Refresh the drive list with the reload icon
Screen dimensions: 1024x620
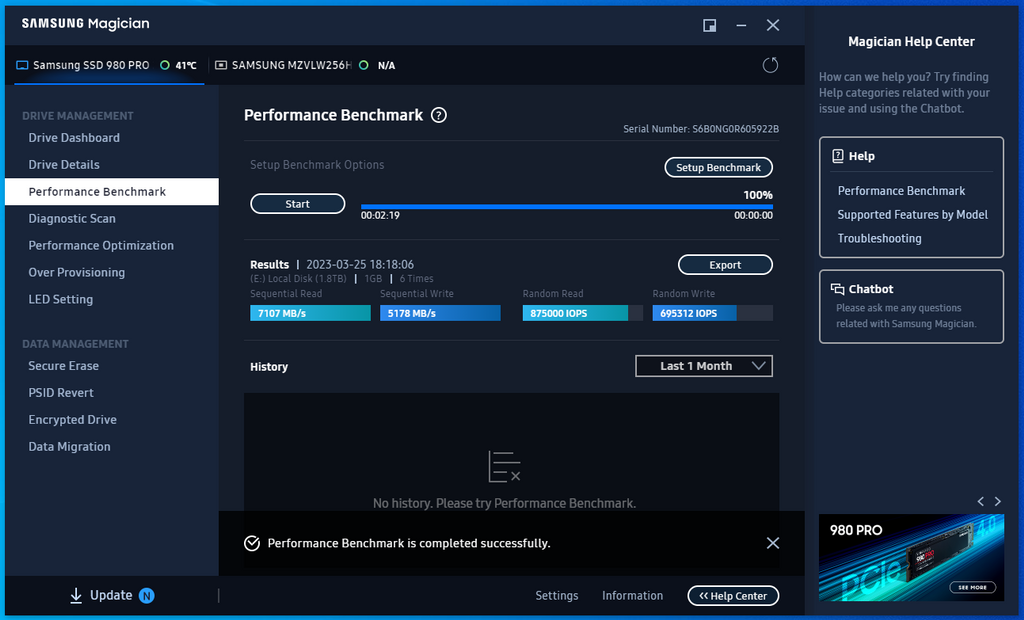click(771, 65)
